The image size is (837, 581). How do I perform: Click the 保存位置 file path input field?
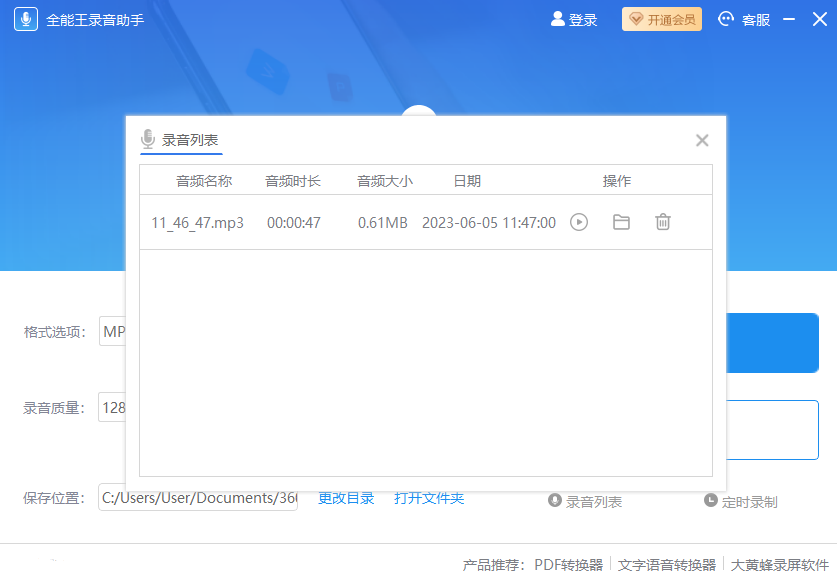(x=197, y=498)
